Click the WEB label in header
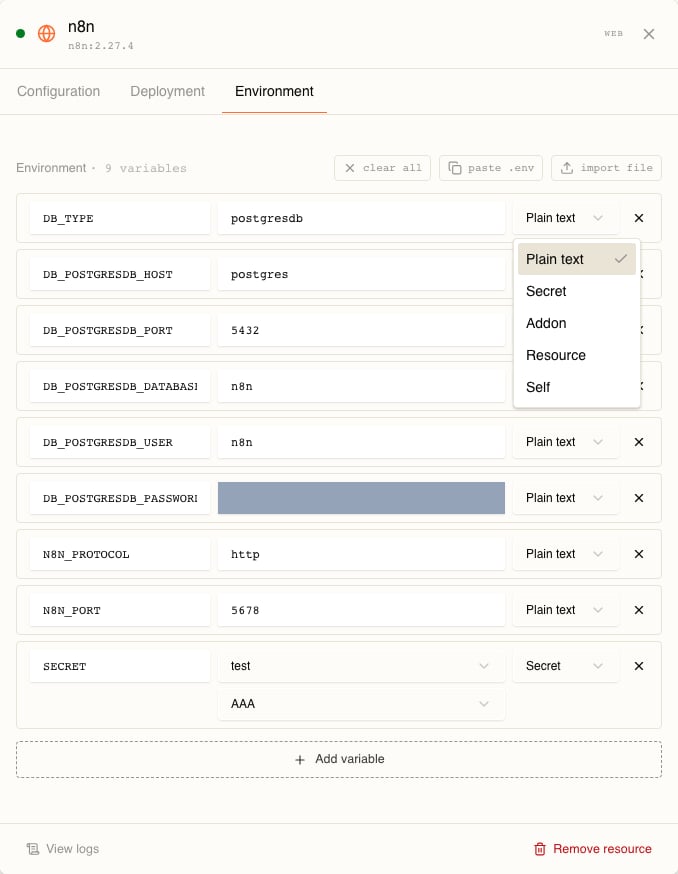The height and width of the screenshot is (874, 678). pos(613,33)
